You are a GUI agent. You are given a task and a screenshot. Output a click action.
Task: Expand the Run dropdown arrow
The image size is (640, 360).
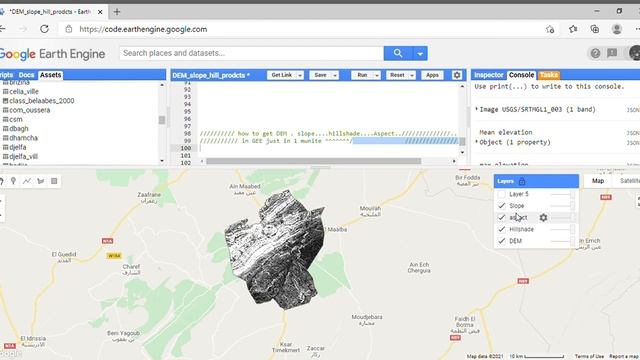[x=377, y=75]
